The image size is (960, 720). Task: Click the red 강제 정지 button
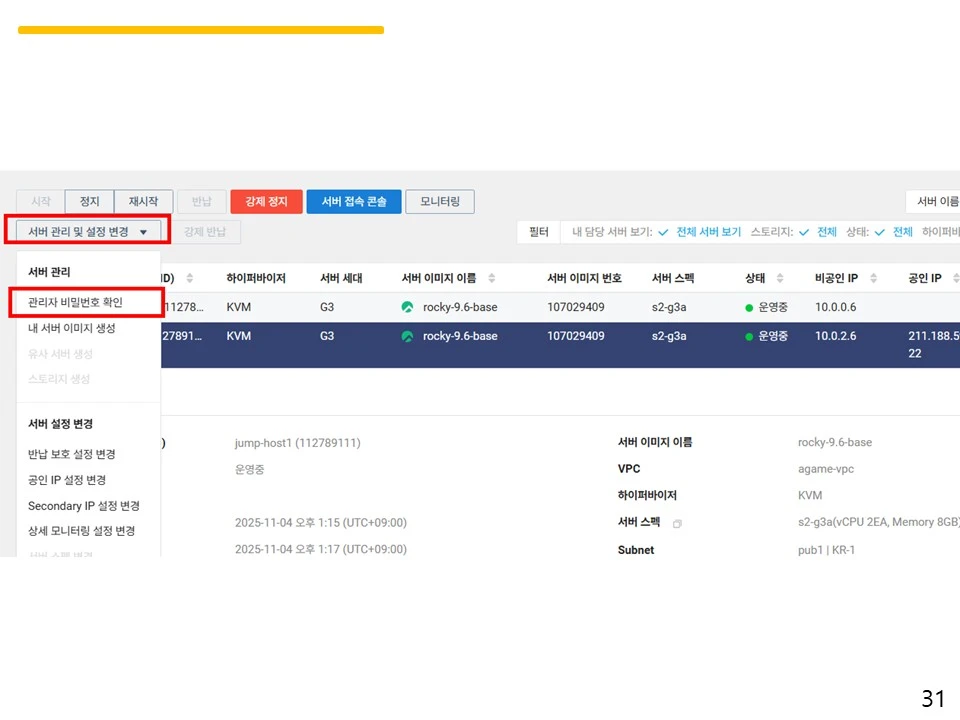pyautogui.click(x=266, y=201)
